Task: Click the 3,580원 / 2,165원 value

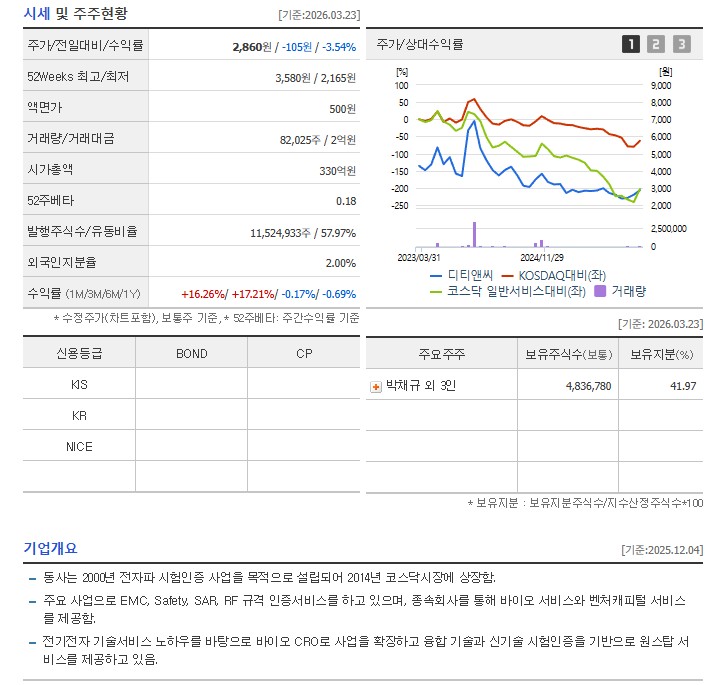Action: [x=315, y=78]
